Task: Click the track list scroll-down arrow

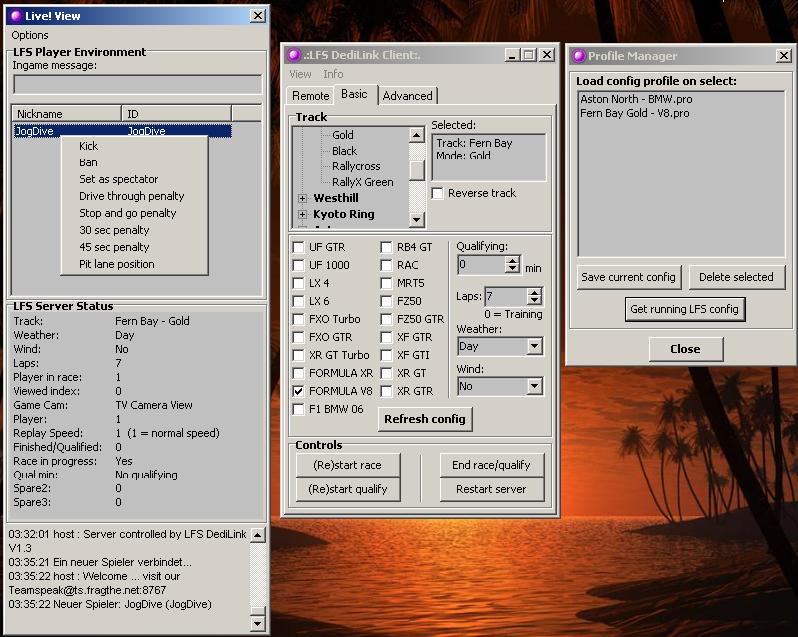Action: click(416, 219)
